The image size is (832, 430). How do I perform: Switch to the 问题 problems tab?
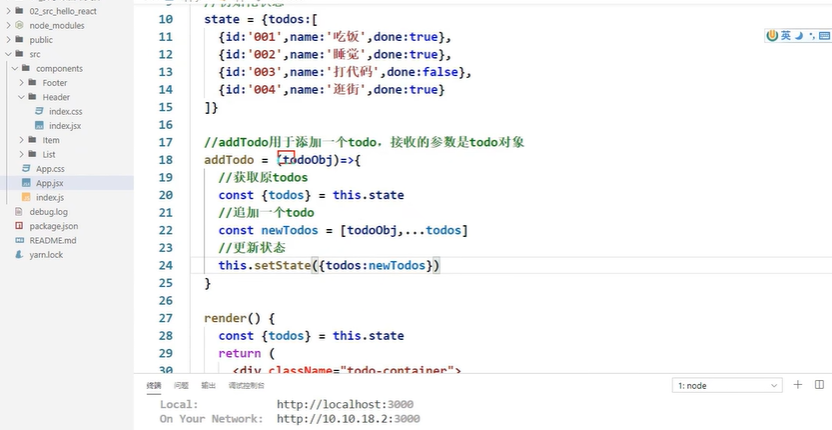(x=181, y=385)
